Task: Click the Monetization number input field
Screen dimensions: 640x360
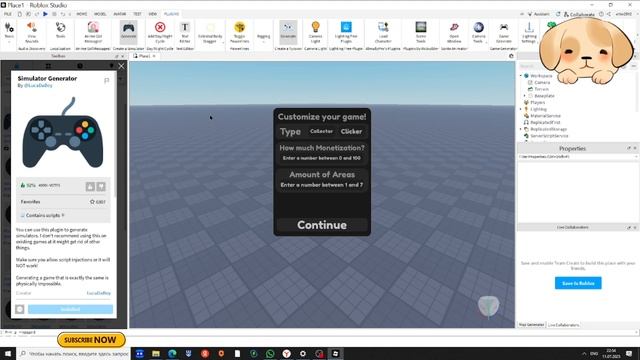Action: click(322, 158)
